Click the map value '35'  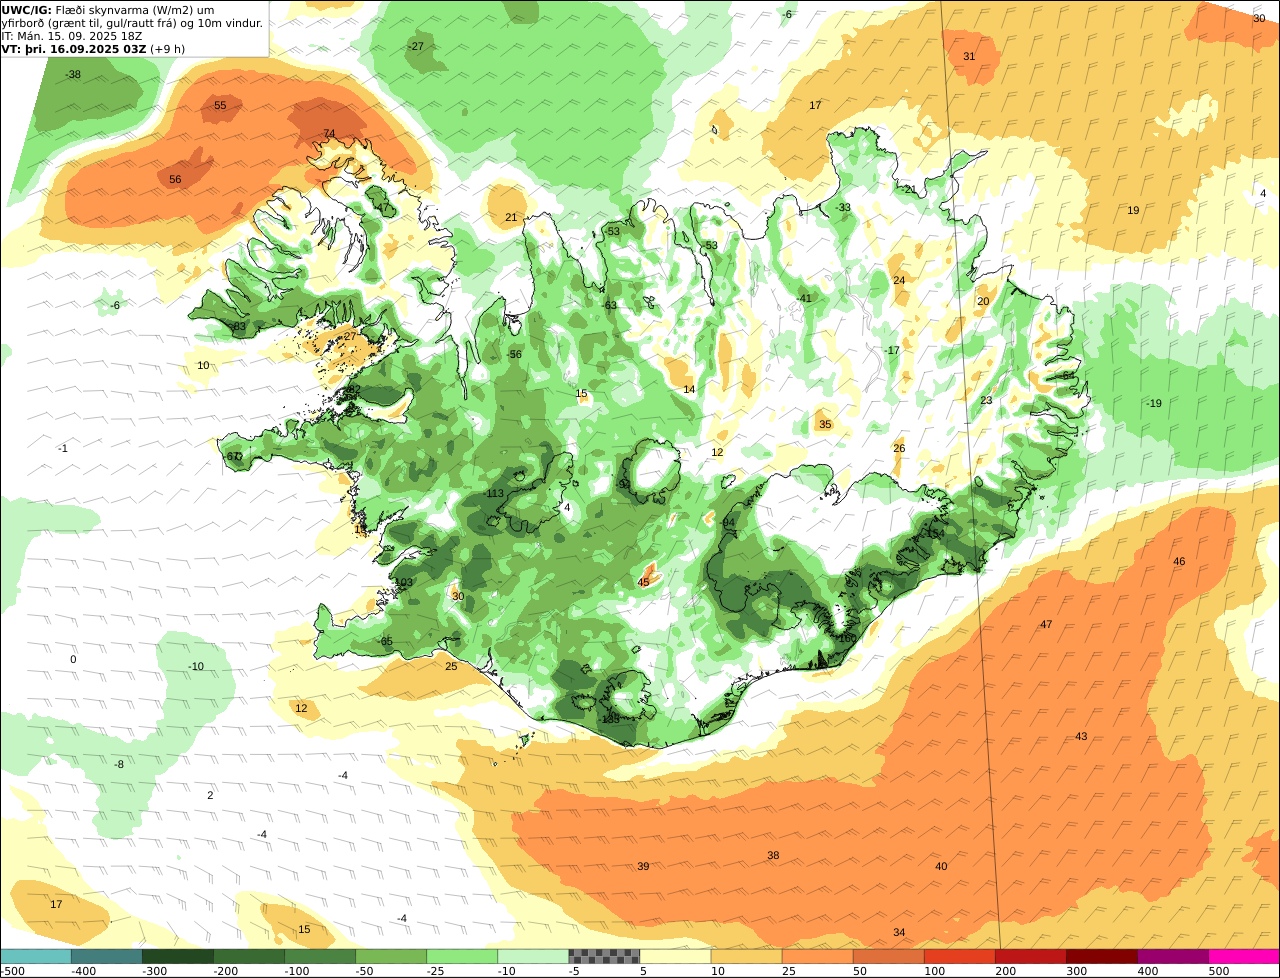(x=825, y=425)
